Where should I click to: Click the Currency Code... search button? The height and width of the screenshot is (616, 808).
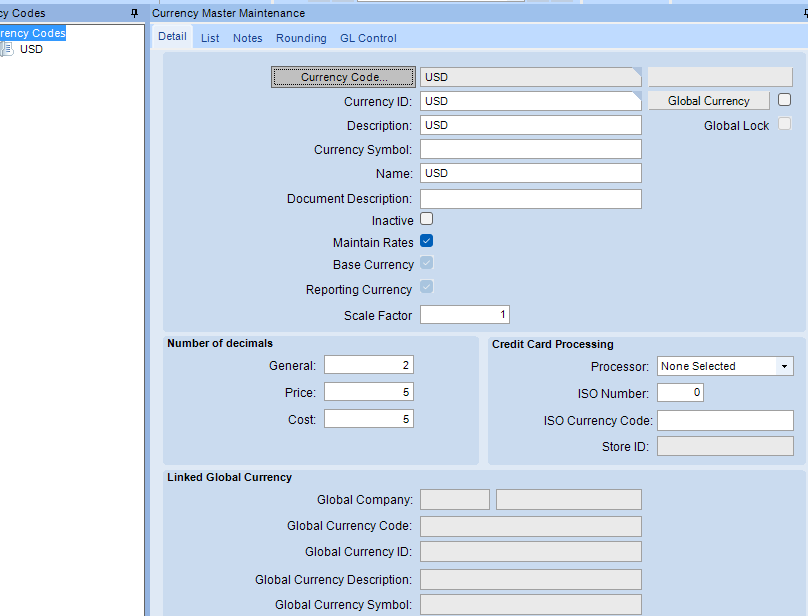[x=343, y=77]
